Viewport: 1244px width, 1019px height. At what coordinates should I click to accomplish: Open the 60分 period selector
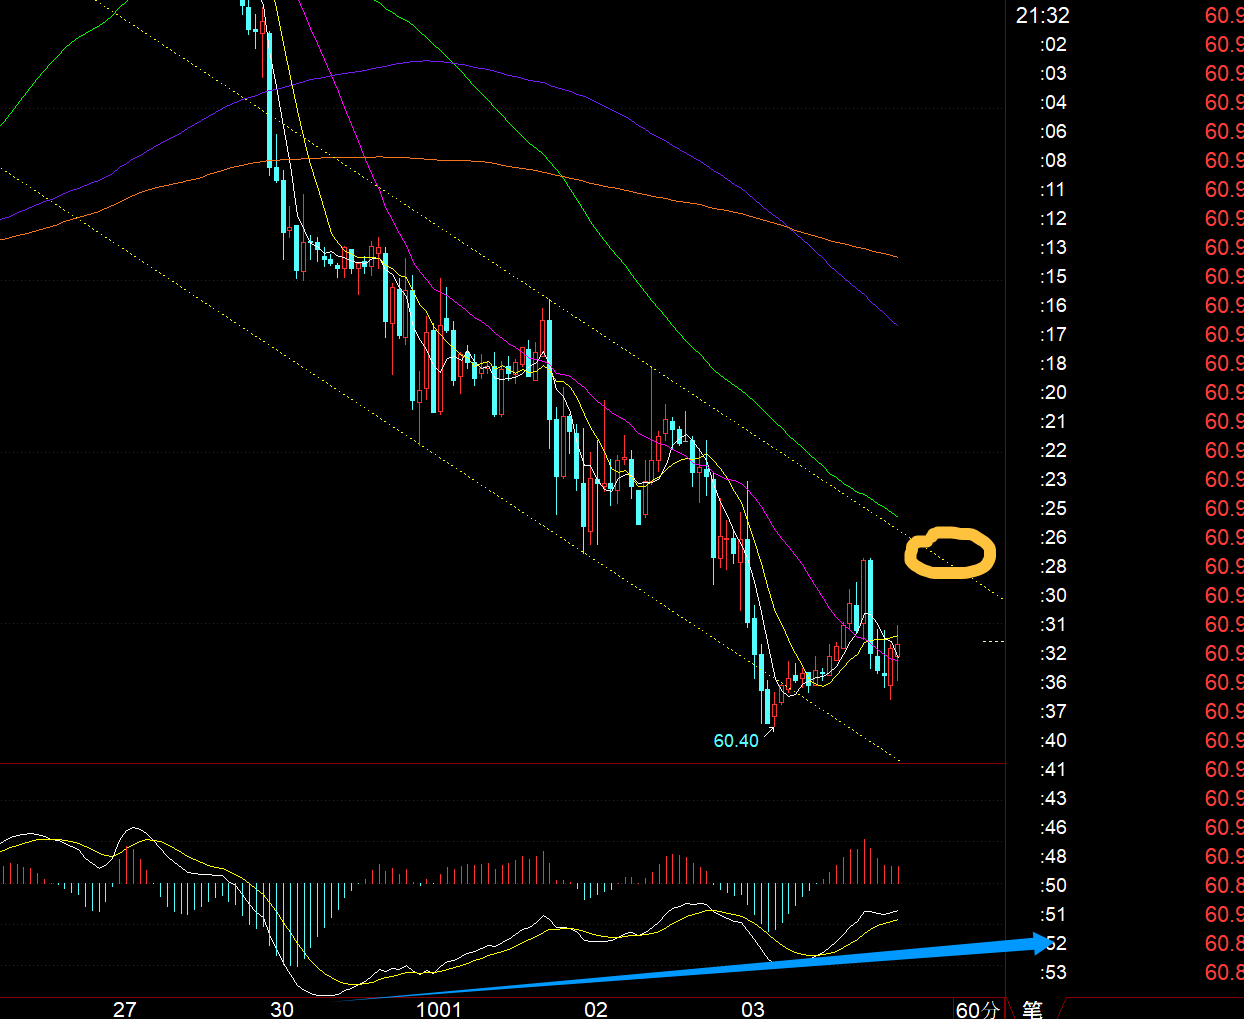[x=977, y=1009]
